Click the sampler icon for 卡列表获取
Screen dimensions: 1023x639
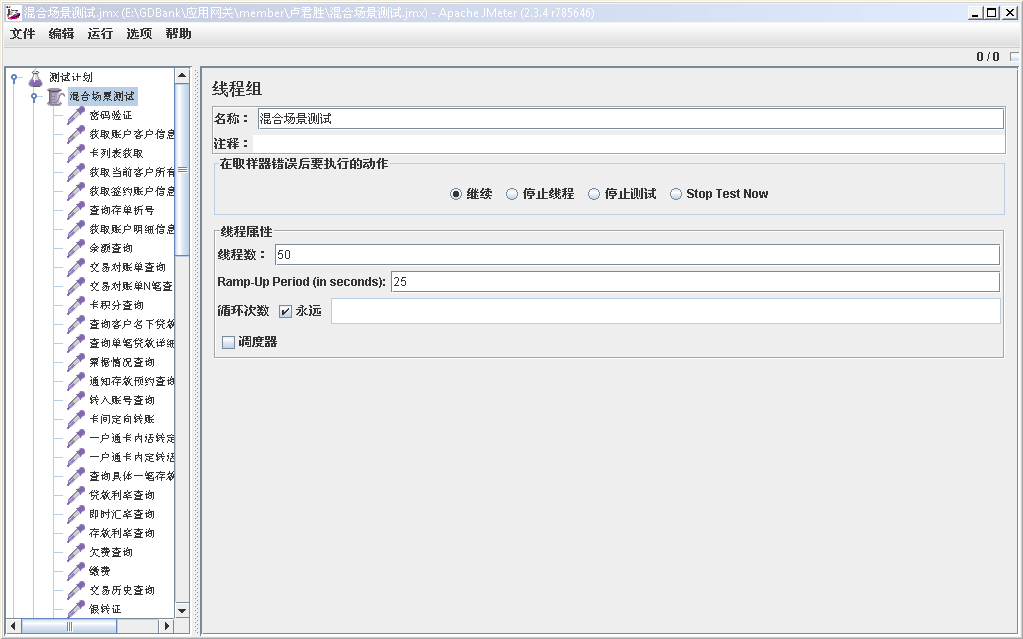tap(76, 153)
